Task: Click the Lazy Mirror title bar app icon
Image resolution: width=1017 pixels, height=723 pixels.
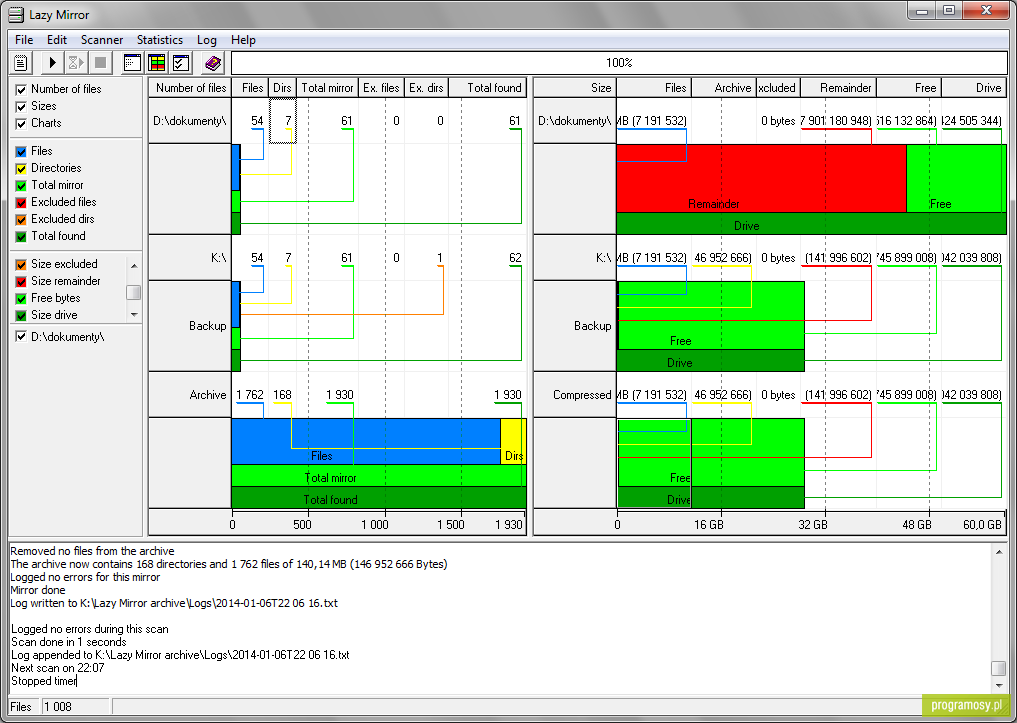Action: [16, 14]
